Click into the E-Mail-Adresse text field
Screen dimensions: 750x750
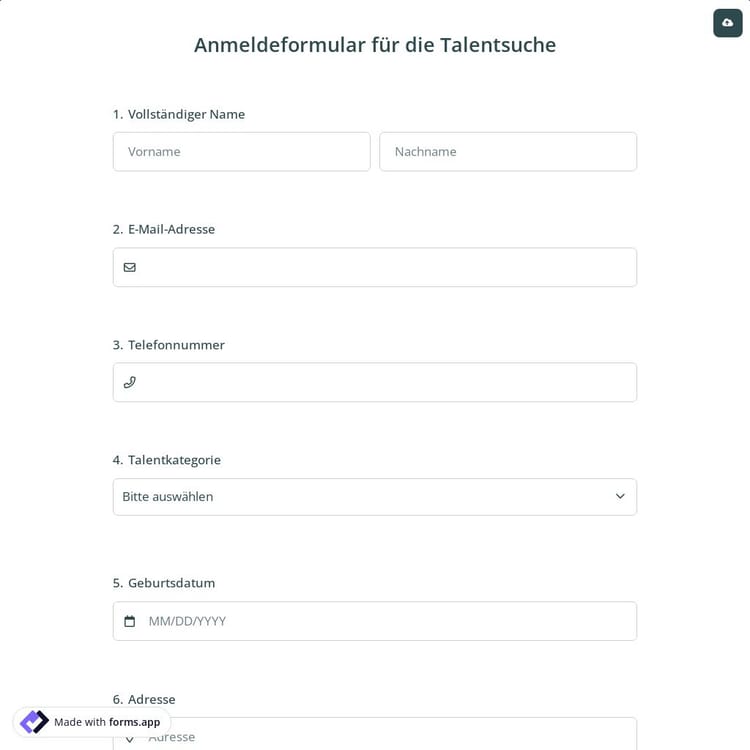click(x=385, y=267)
